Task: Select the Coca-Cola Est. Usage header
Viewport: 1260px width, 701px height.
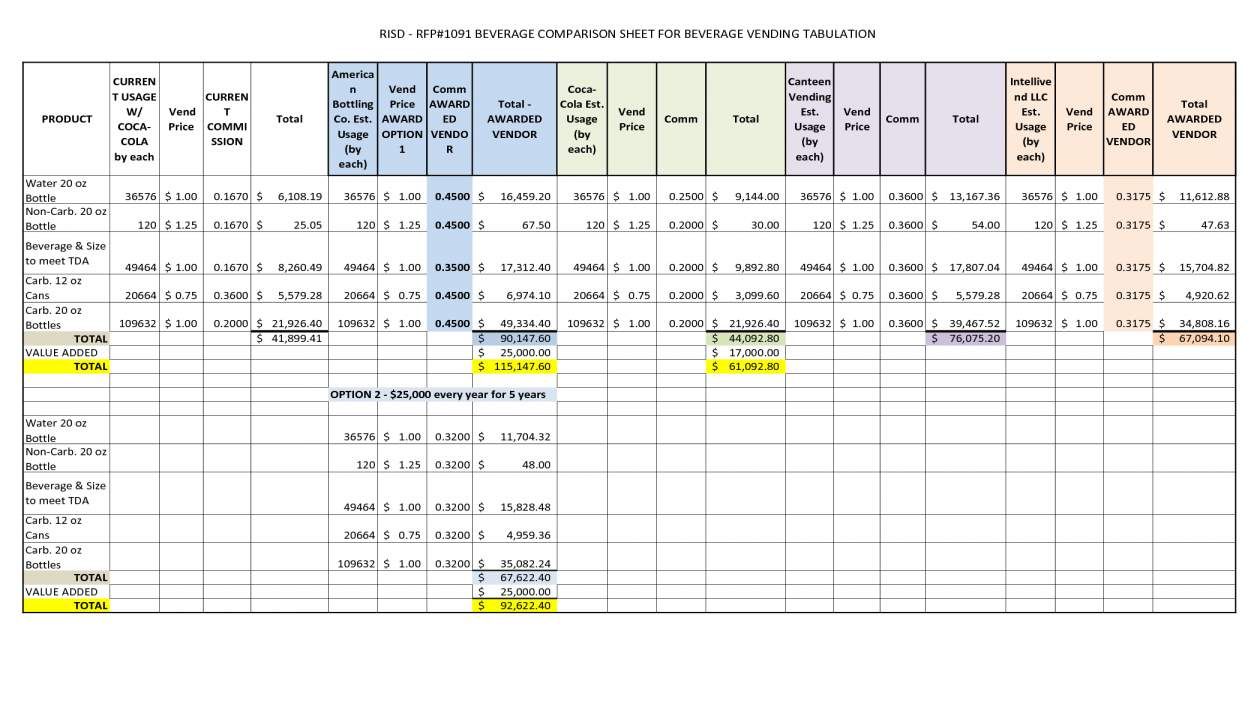Action: [x=581, y=119]
